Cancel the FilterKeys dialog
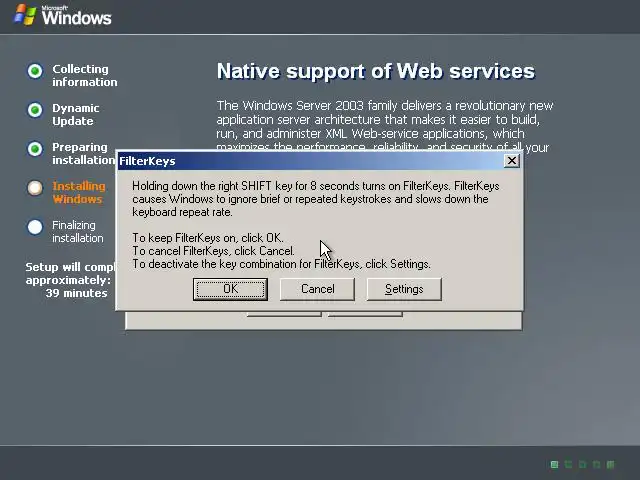 317,289
